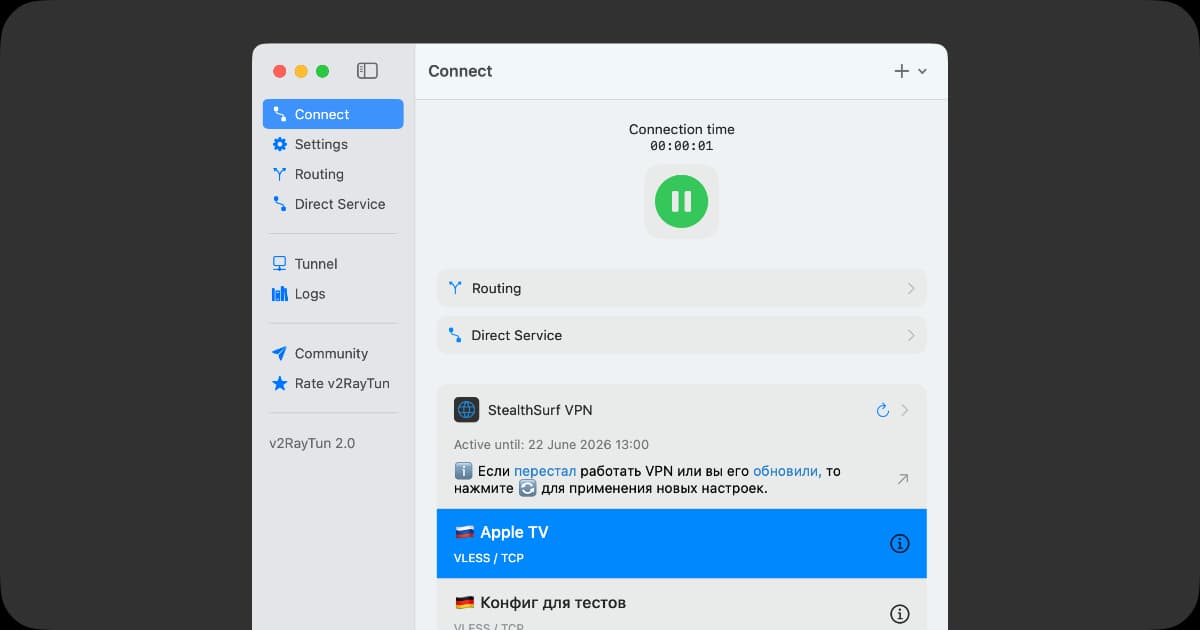This screenshot has width=1200, height=630.
Task: Expand the Direct Service row chevron
Action: point(910,335)
